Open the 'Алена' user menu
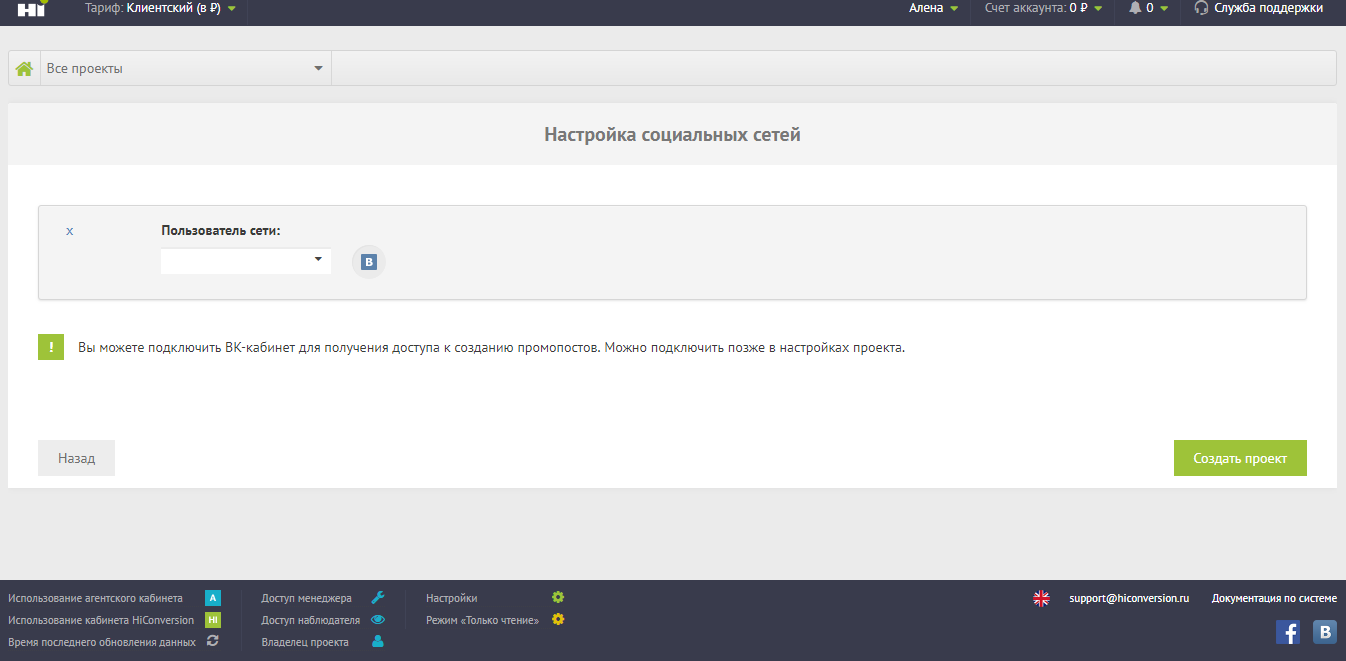Screen dimensions: 1346x661 tap(933, 8)
